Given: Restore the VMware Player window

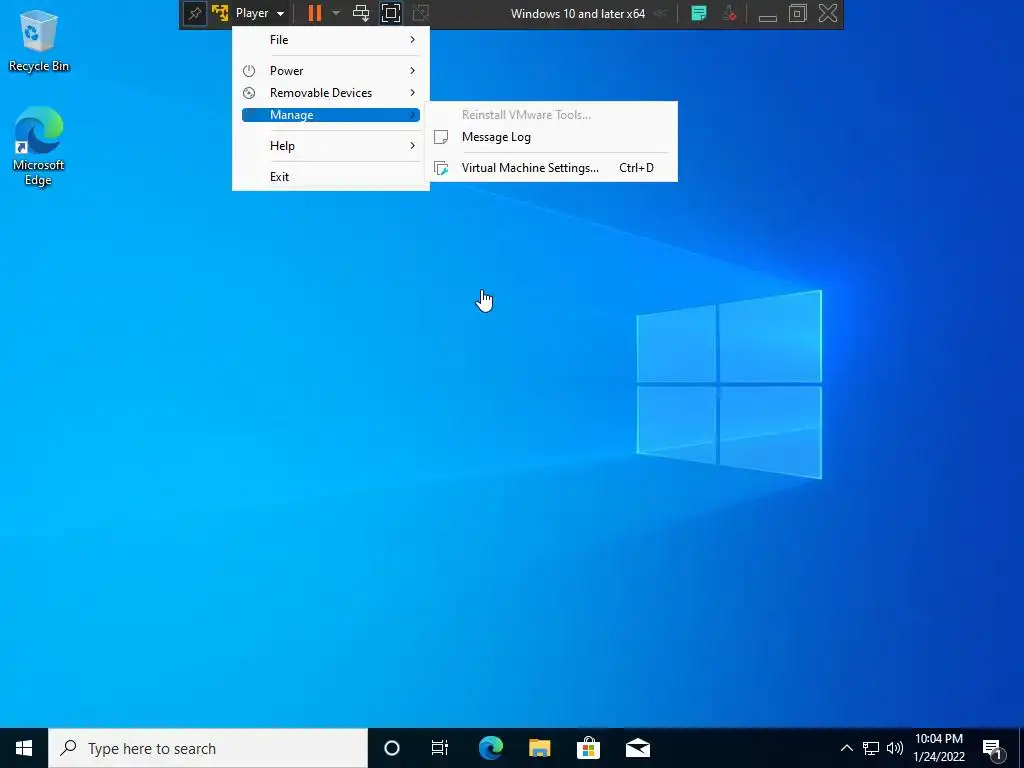Looking at the screenshot, I should [x=797, y=14].
